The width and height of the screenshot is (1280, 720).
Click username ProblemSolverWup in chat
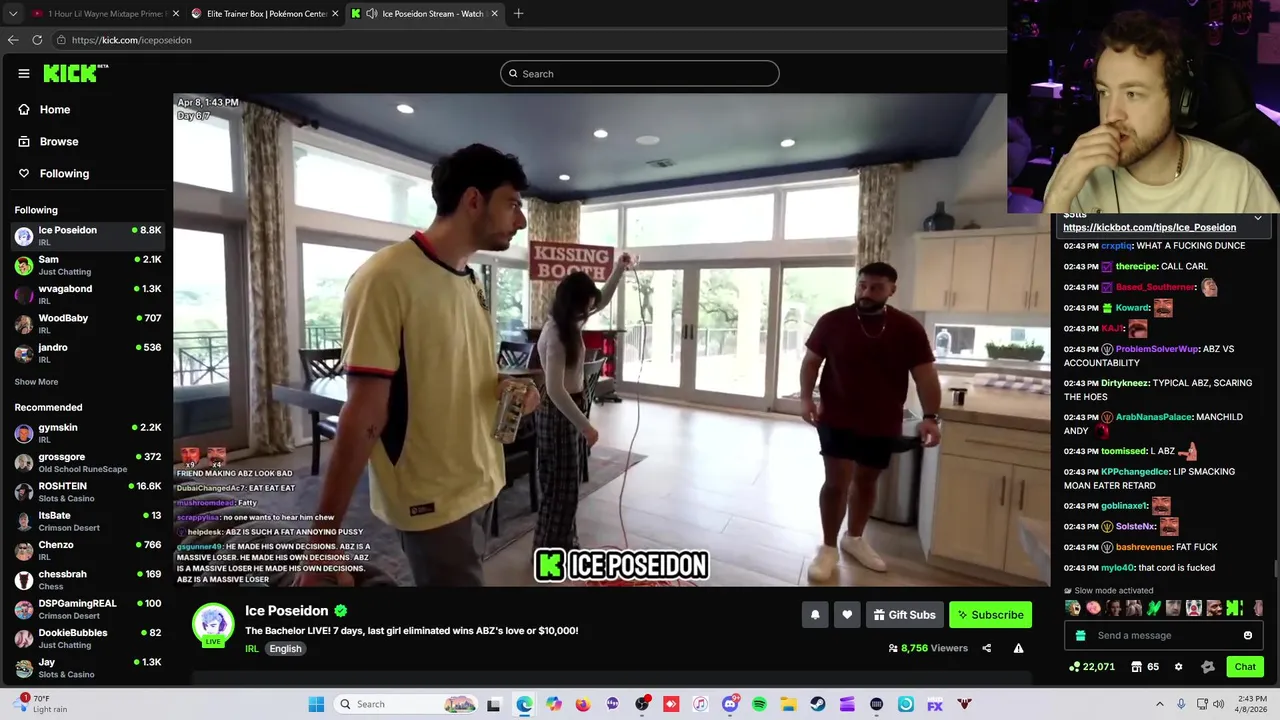coord(1156,349)
